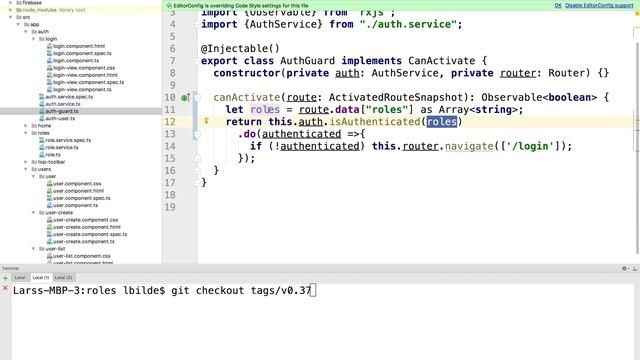Click the Terminal panel title
640x360 pixels.
10,268
